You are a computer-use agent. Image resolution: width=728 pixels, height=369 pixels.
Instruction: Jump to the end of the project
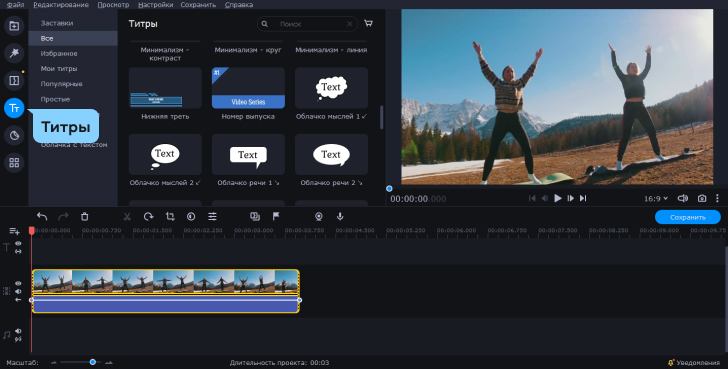[583, 198]
